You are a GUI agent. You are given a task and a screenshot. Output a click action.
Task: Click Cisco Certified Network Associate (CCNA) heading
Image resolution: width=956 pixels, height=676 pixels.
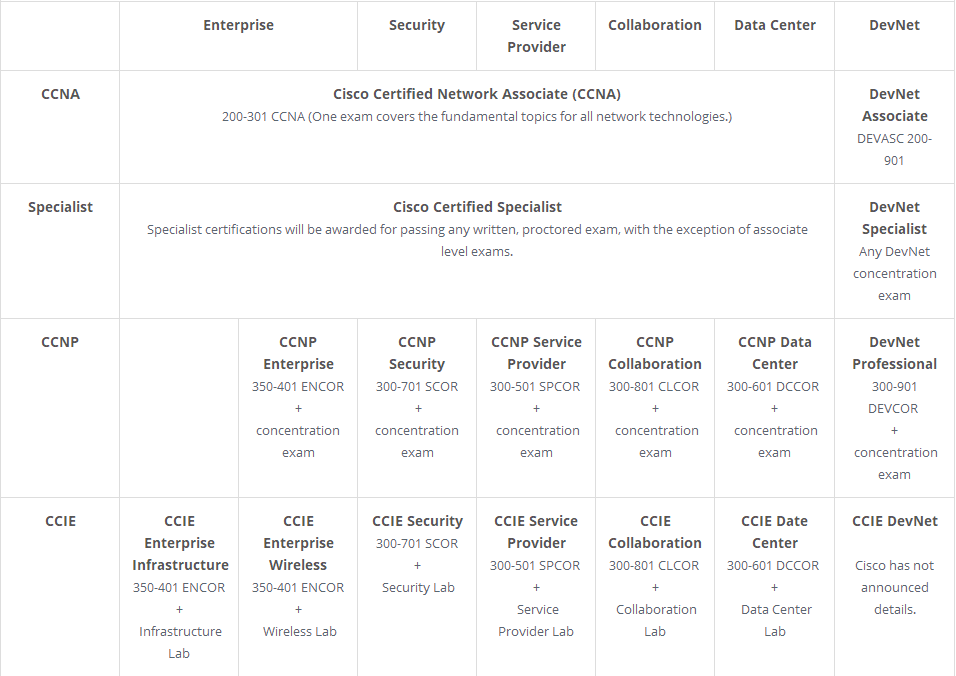point(477,94)
